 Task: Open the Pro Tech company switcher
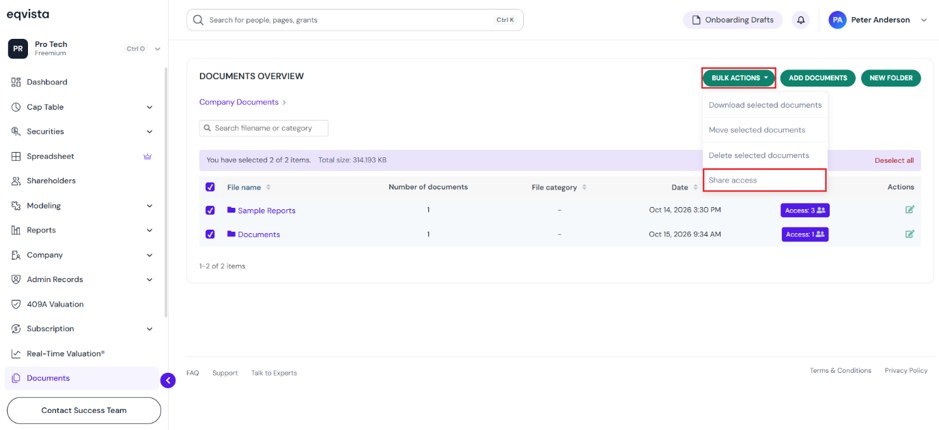point(84,49)
